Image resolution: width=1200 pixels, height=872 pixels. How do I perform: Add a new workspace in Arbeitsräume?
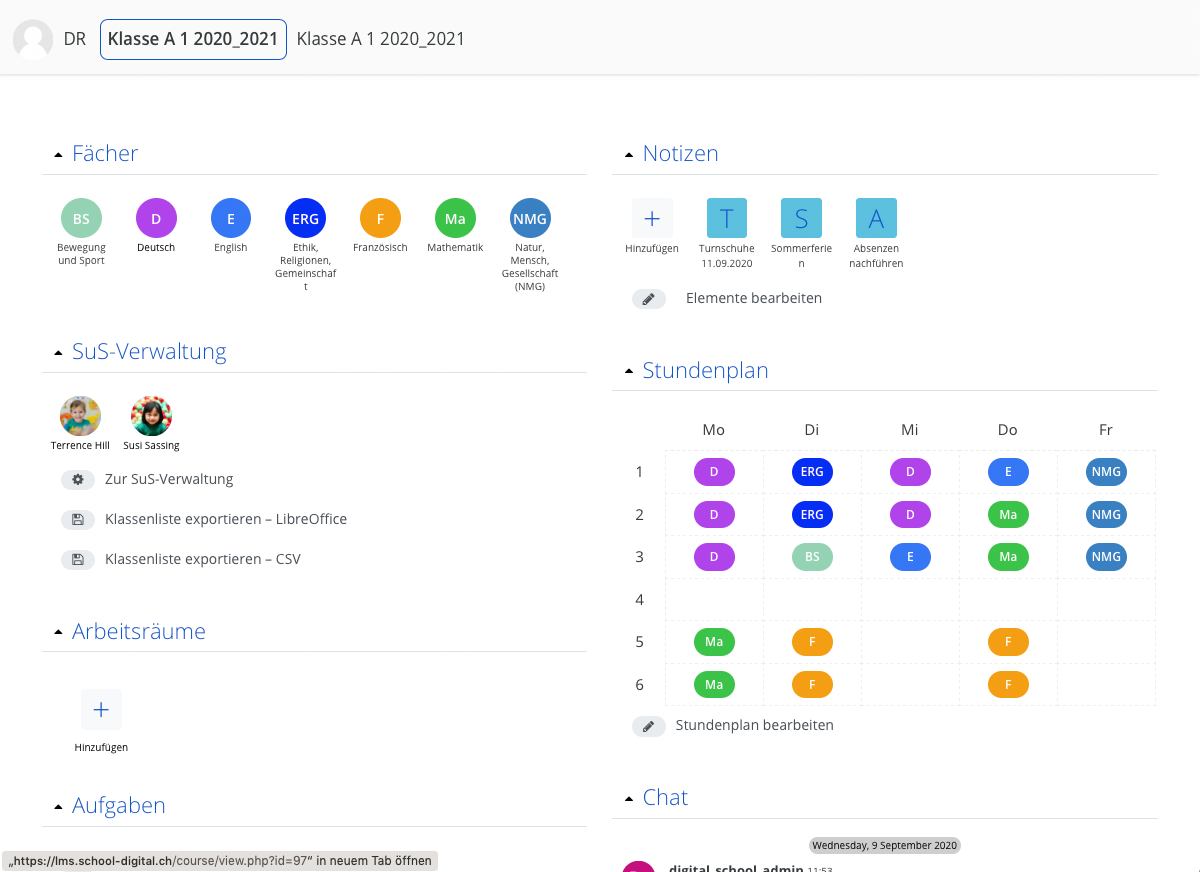[101, 710]
